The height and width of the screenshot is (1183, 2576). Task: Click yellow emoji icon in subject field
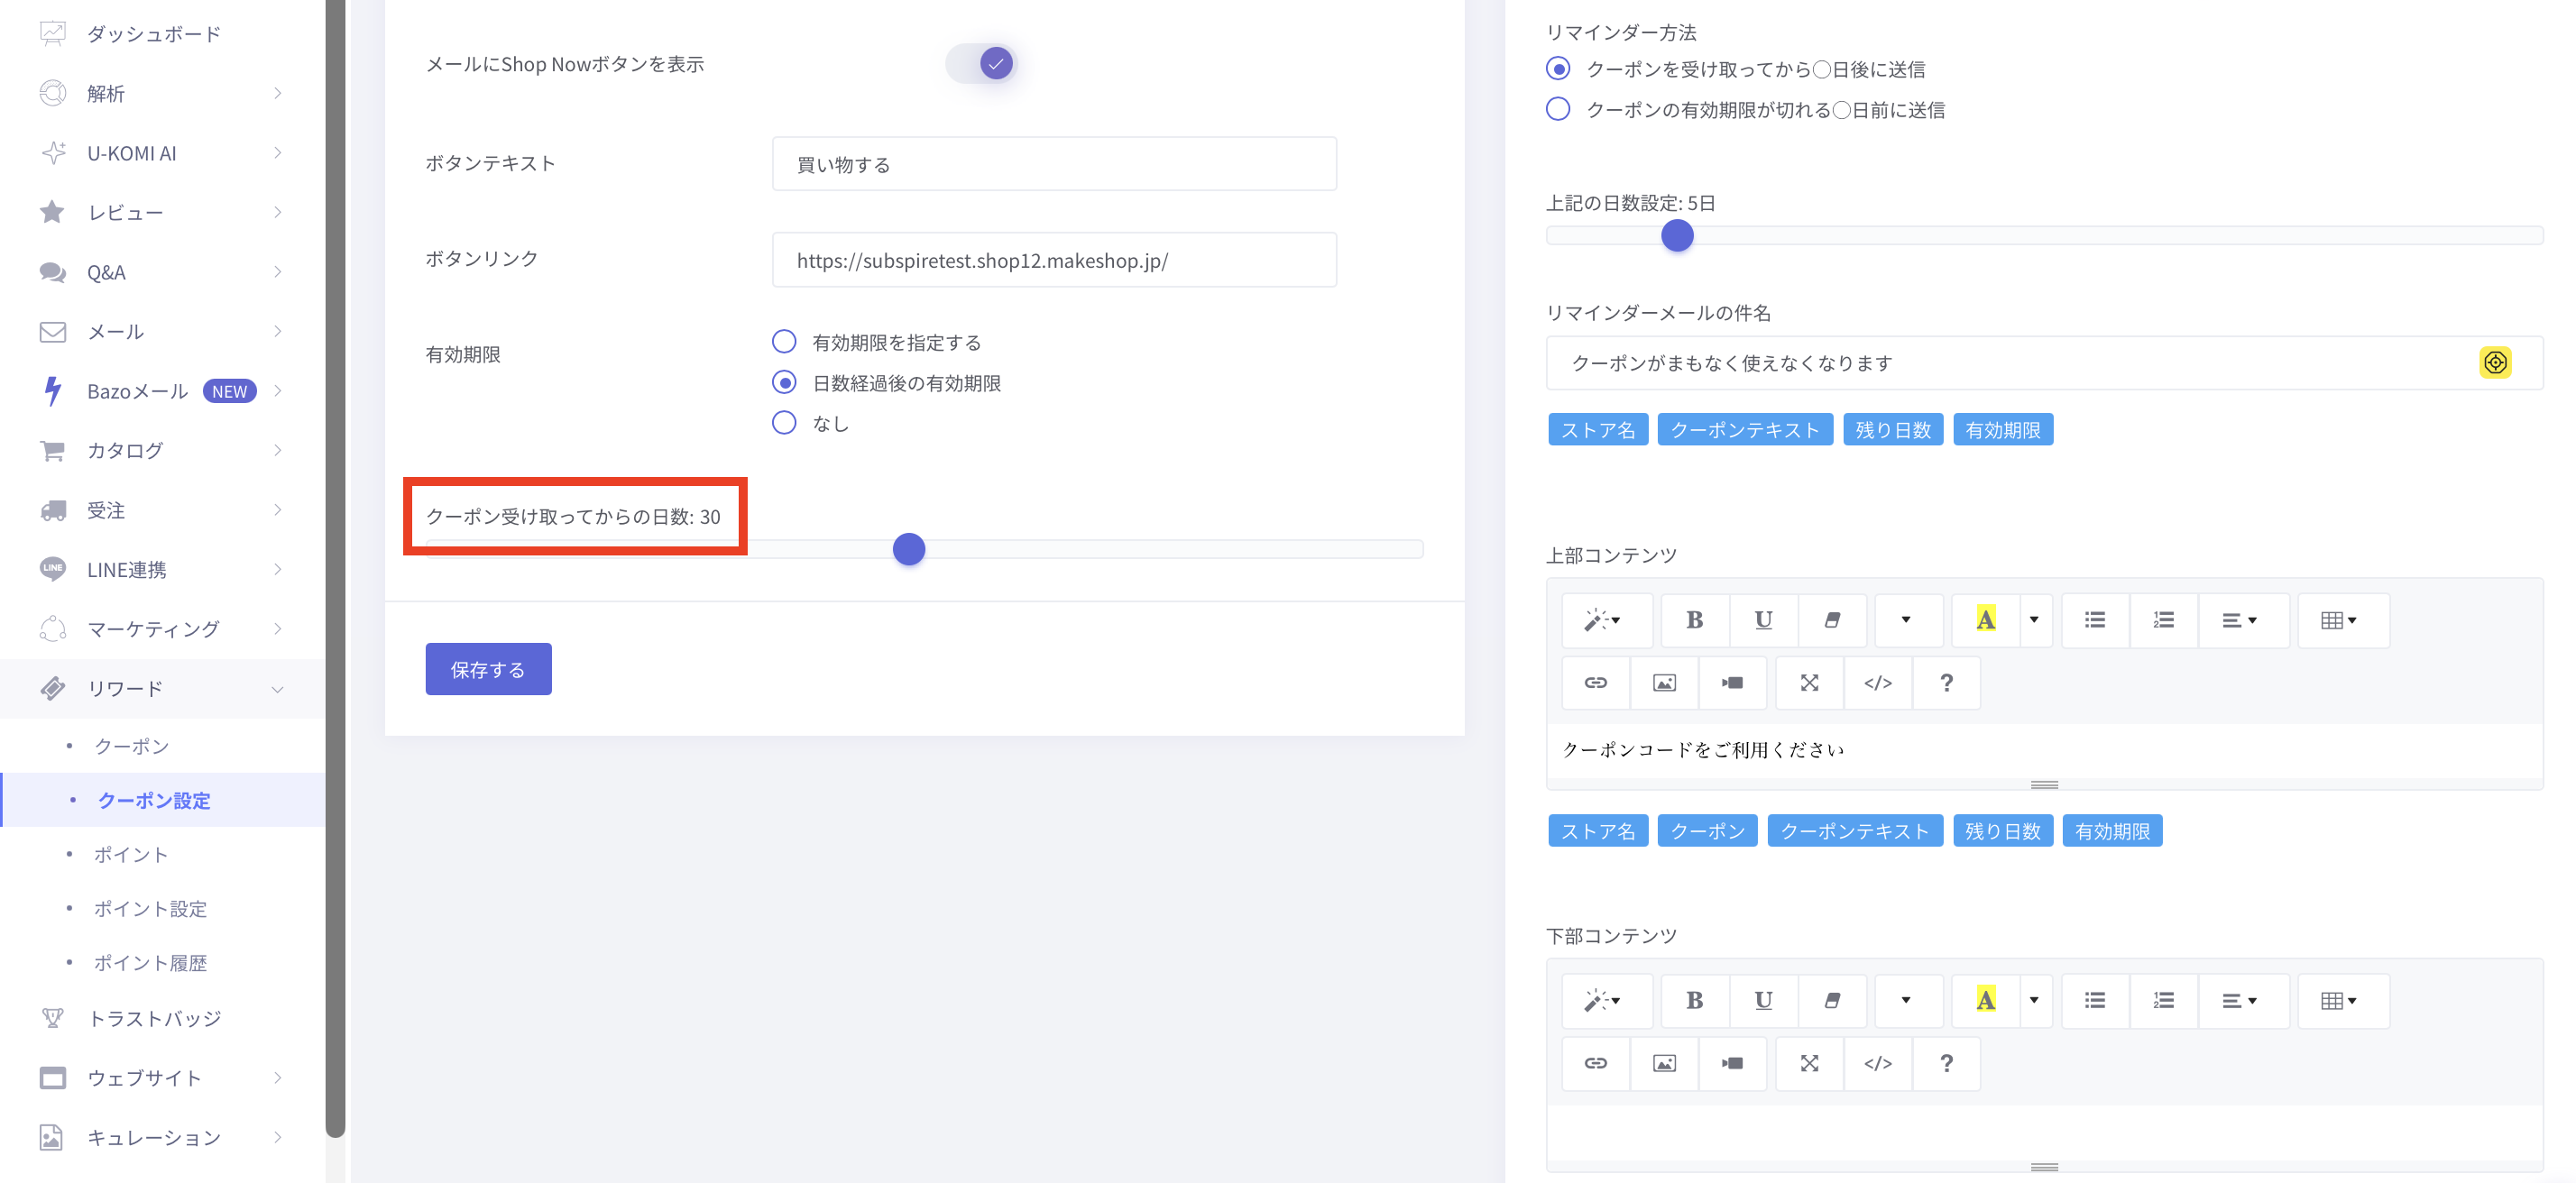pos(2495,362)
